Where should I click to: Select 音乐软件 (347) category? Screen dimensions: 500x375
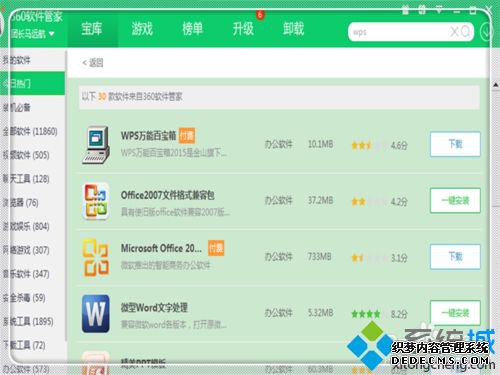pyautogui.click(x=32, y=274)
